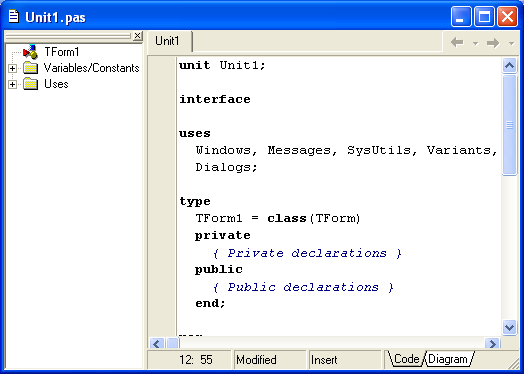The width and height of the screenshot is (524, 374).
Task: Minimize the Unit1.pas window
Action: pos(461,16)
